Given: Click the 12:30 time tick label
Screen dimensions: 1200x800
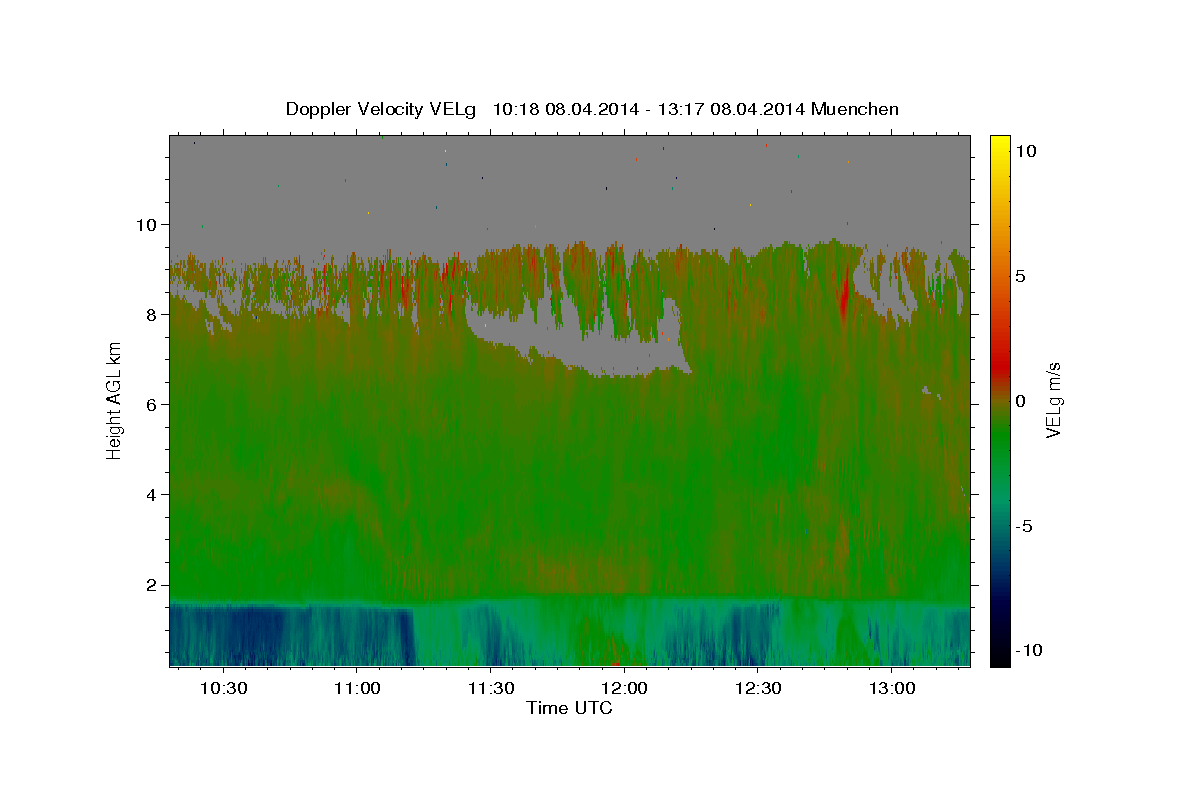Looking at the screenshot, I should click(x=758, y=689).
